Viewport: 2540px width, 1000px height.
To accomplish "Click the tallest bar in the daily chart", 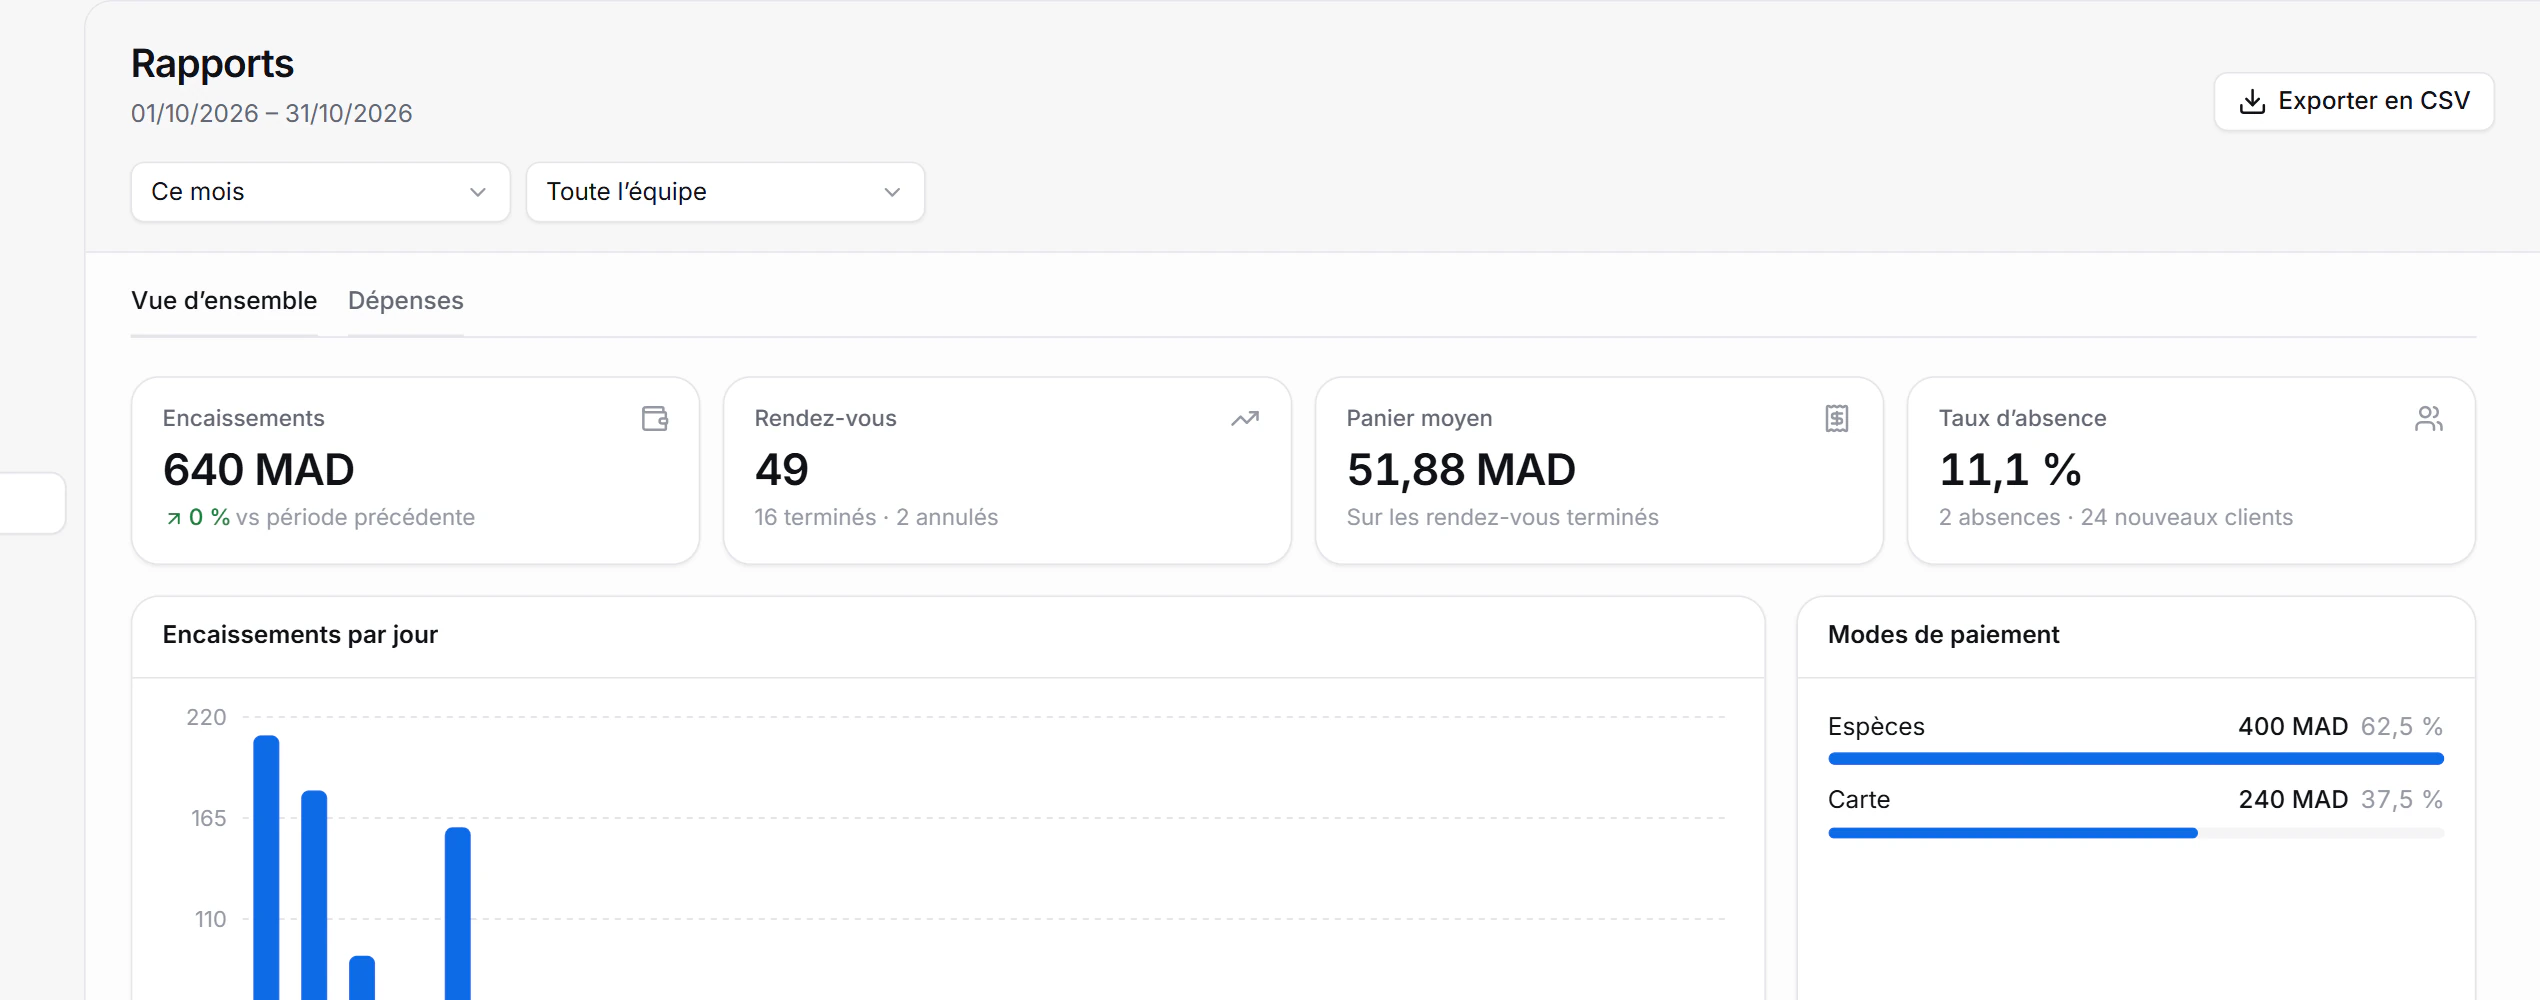I will (x=266, y=867).
